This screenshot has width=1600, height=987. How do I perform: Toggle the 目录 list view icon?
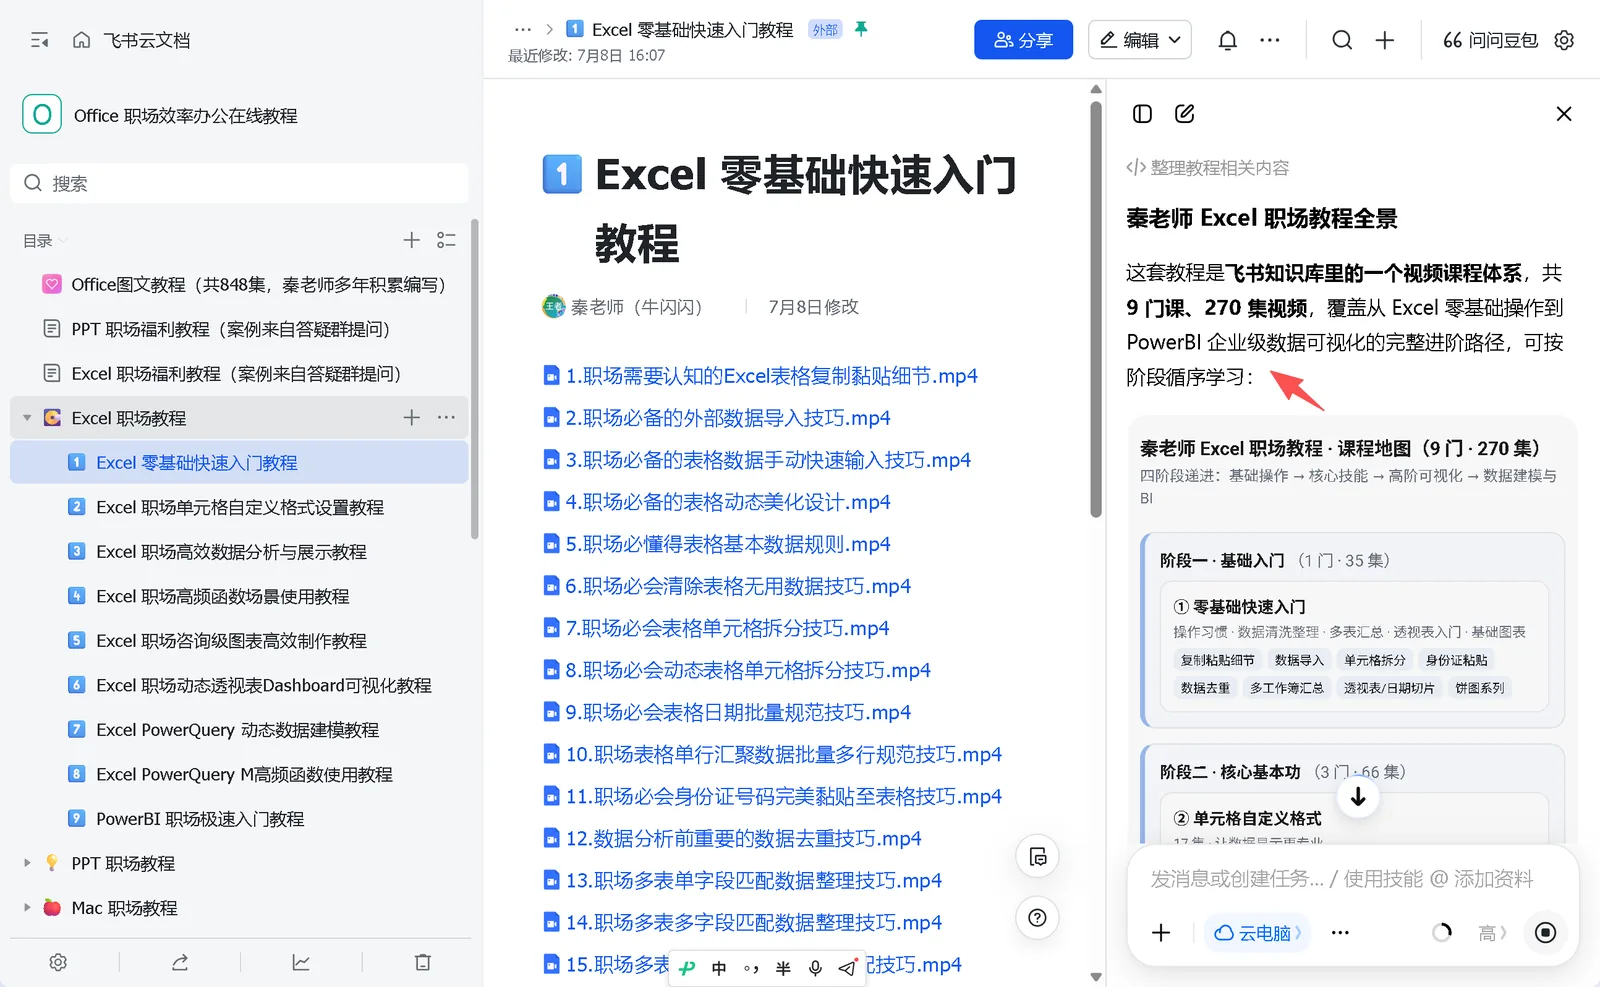tap(446, 240)
